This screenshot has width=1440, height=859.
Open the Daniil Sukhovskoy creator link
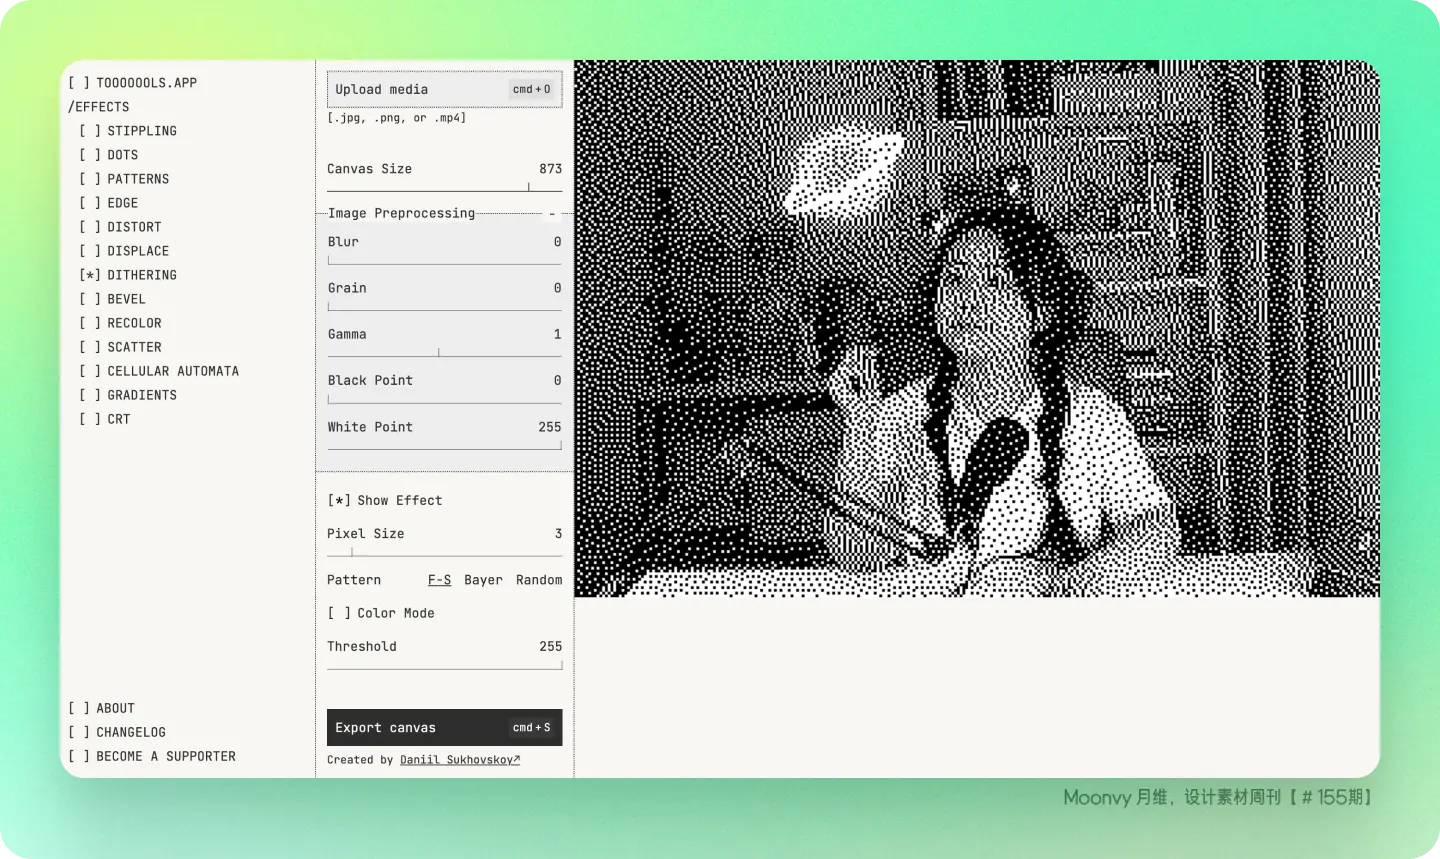pyautogui.click(x=459, y=760)
